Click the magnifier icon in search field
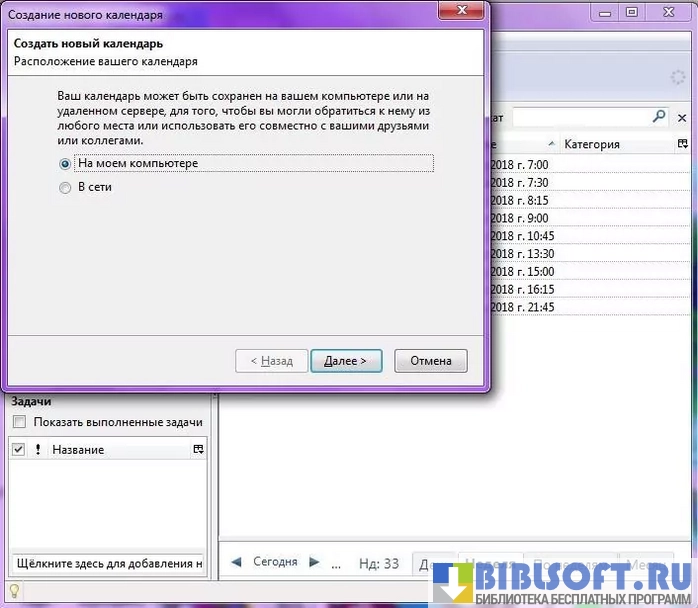698x608 pixels. click(x=659, y=117)
